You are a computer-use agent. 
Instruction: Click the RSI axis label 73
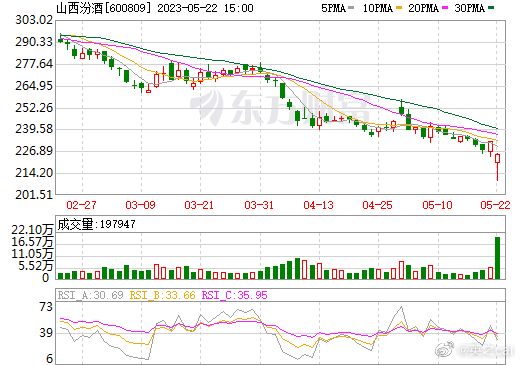(46, 307)
